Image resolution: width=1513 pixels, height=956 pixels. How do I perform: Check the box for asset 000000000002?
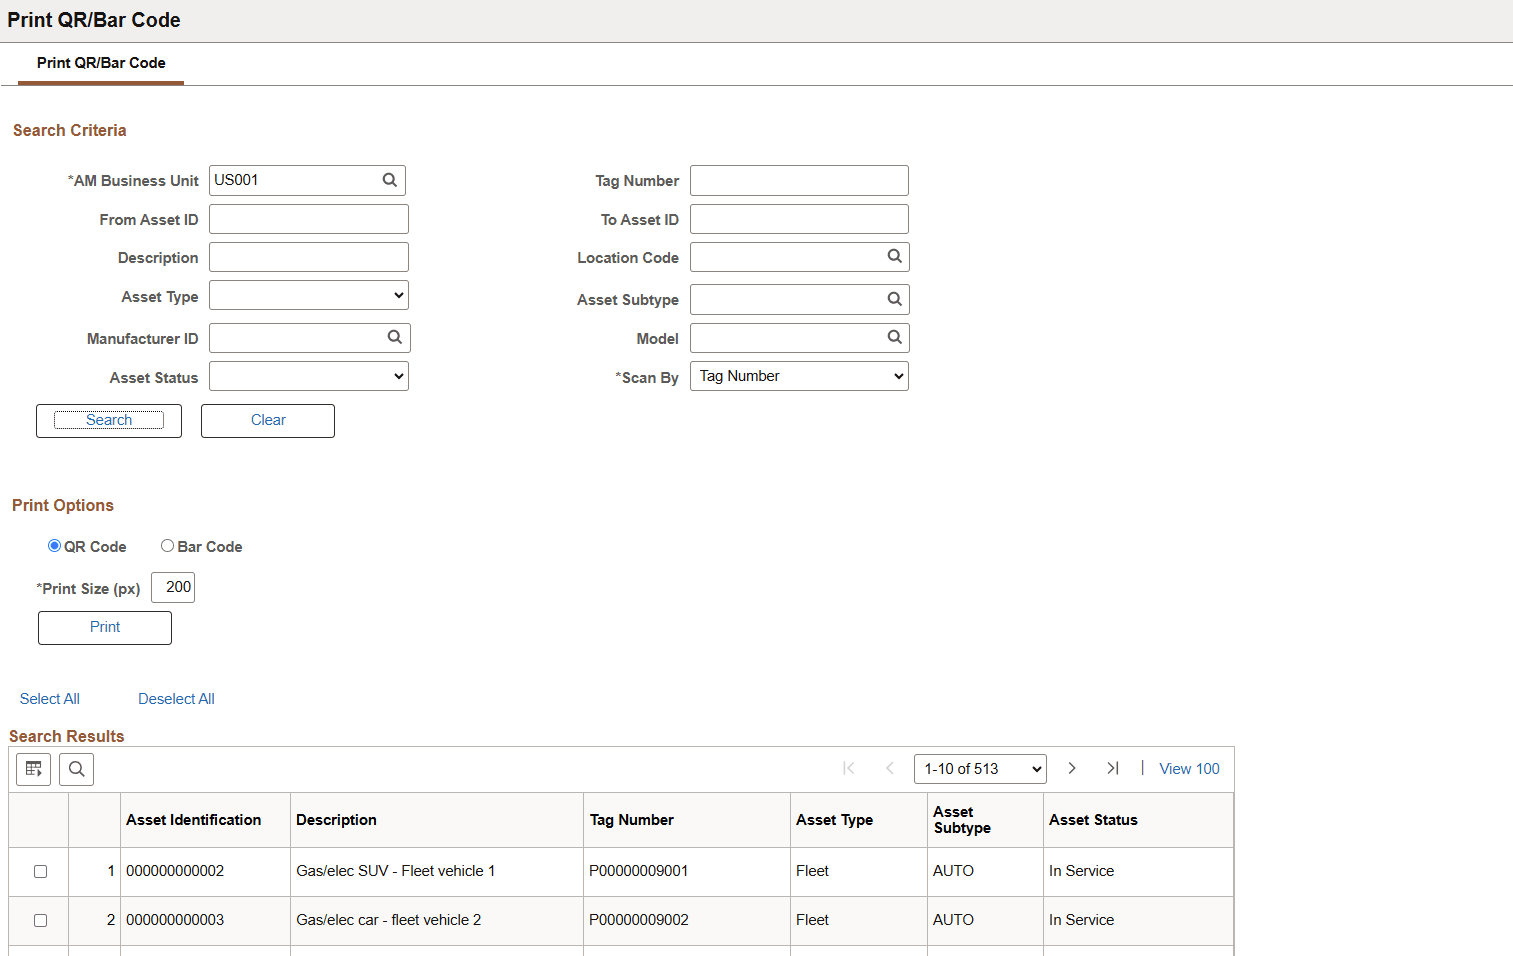click(41, 871)
